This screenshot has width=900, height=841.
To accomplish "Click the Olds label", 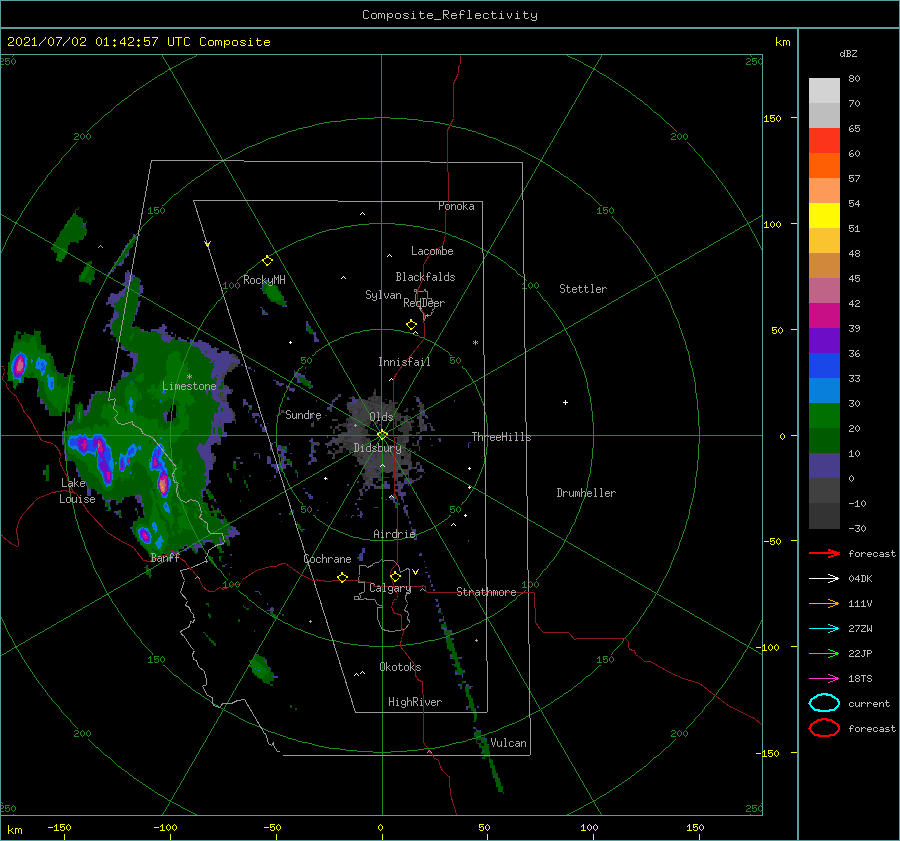I will pyautogui.click(x=381, y=417).
